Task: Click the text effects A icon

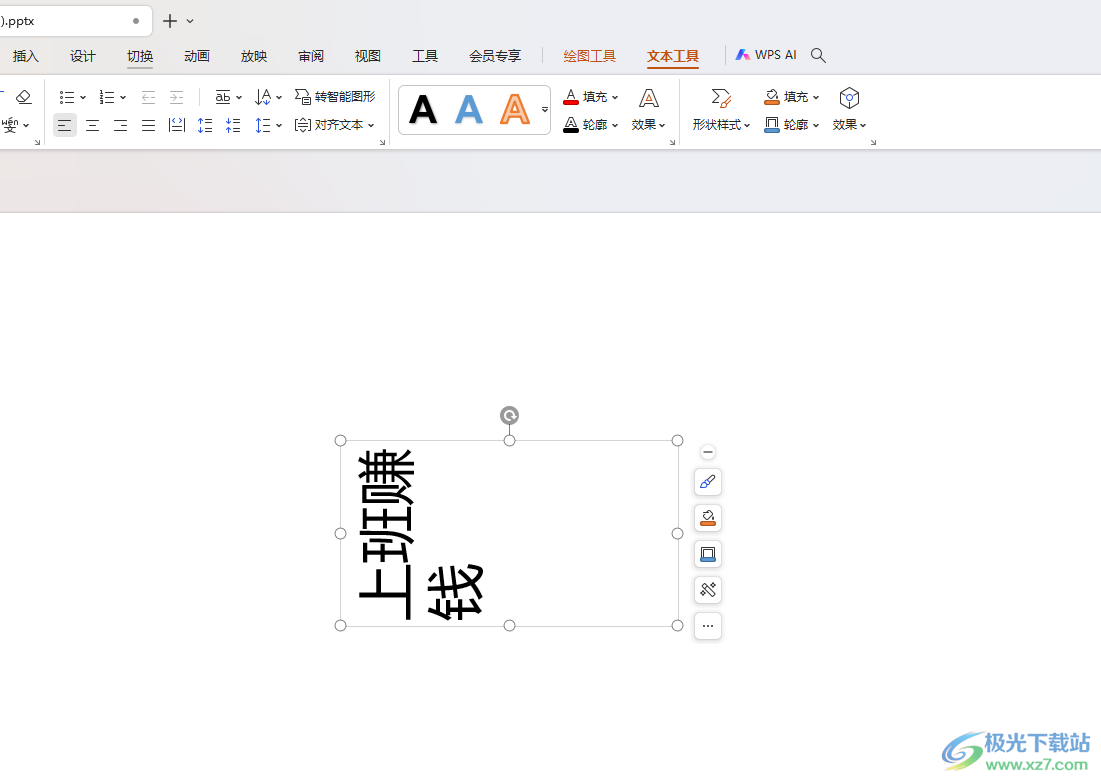Action: pos(649,98)
